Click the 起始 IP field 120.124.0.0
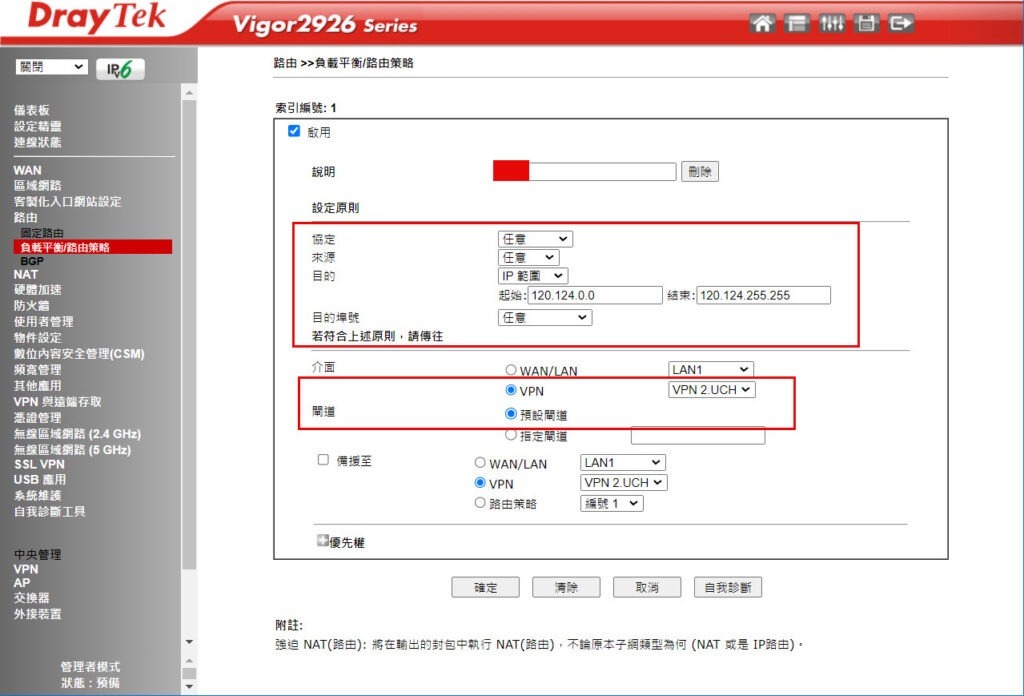Screen dimensions: 1024x696 595,295
